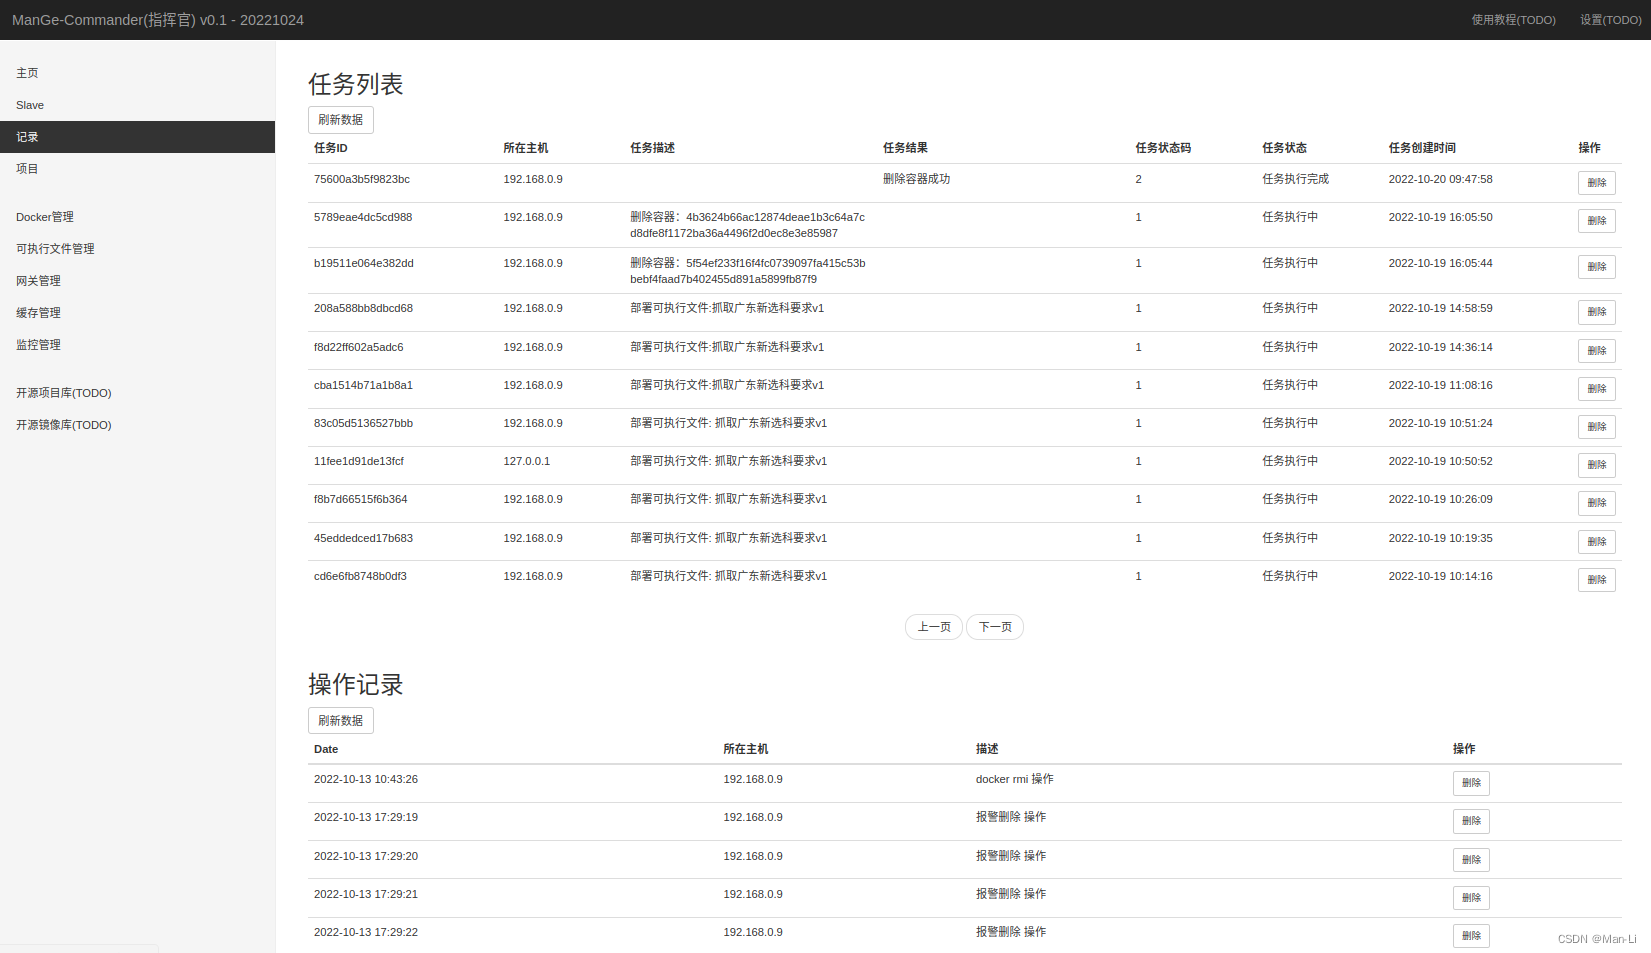The height and width of the screenshot is (953, 1651).
Task: Go to next page with 下一页
Action: [995, 627]
